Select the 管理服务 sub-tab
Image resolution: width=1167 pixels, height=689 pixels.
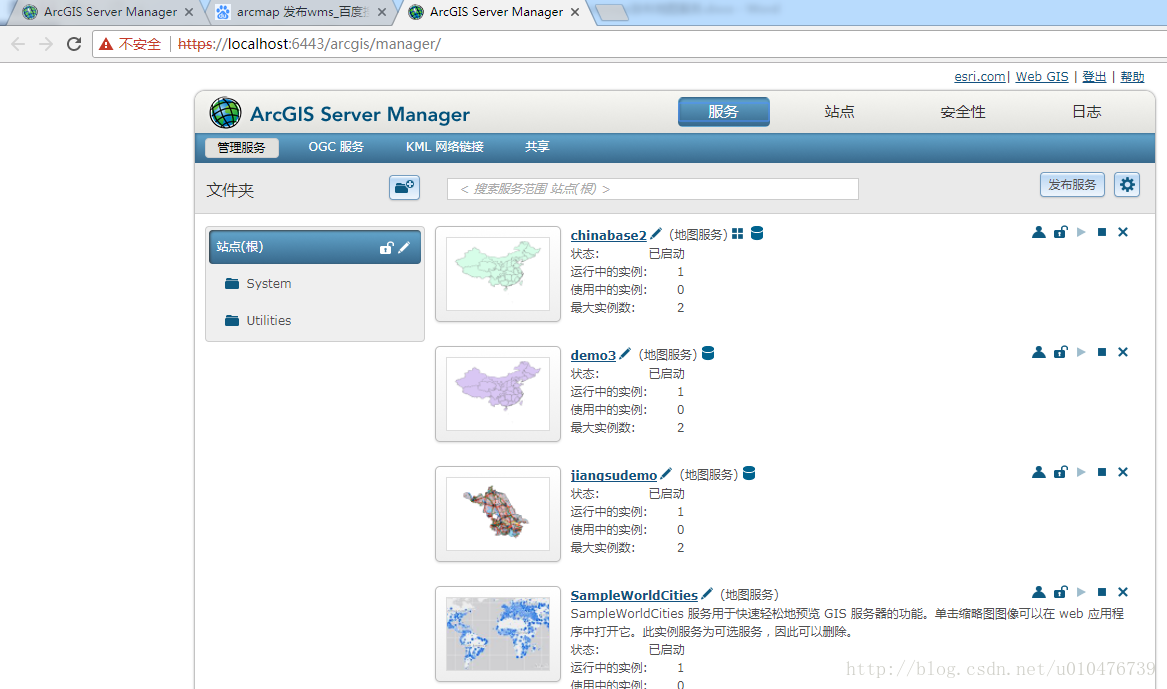242,147
